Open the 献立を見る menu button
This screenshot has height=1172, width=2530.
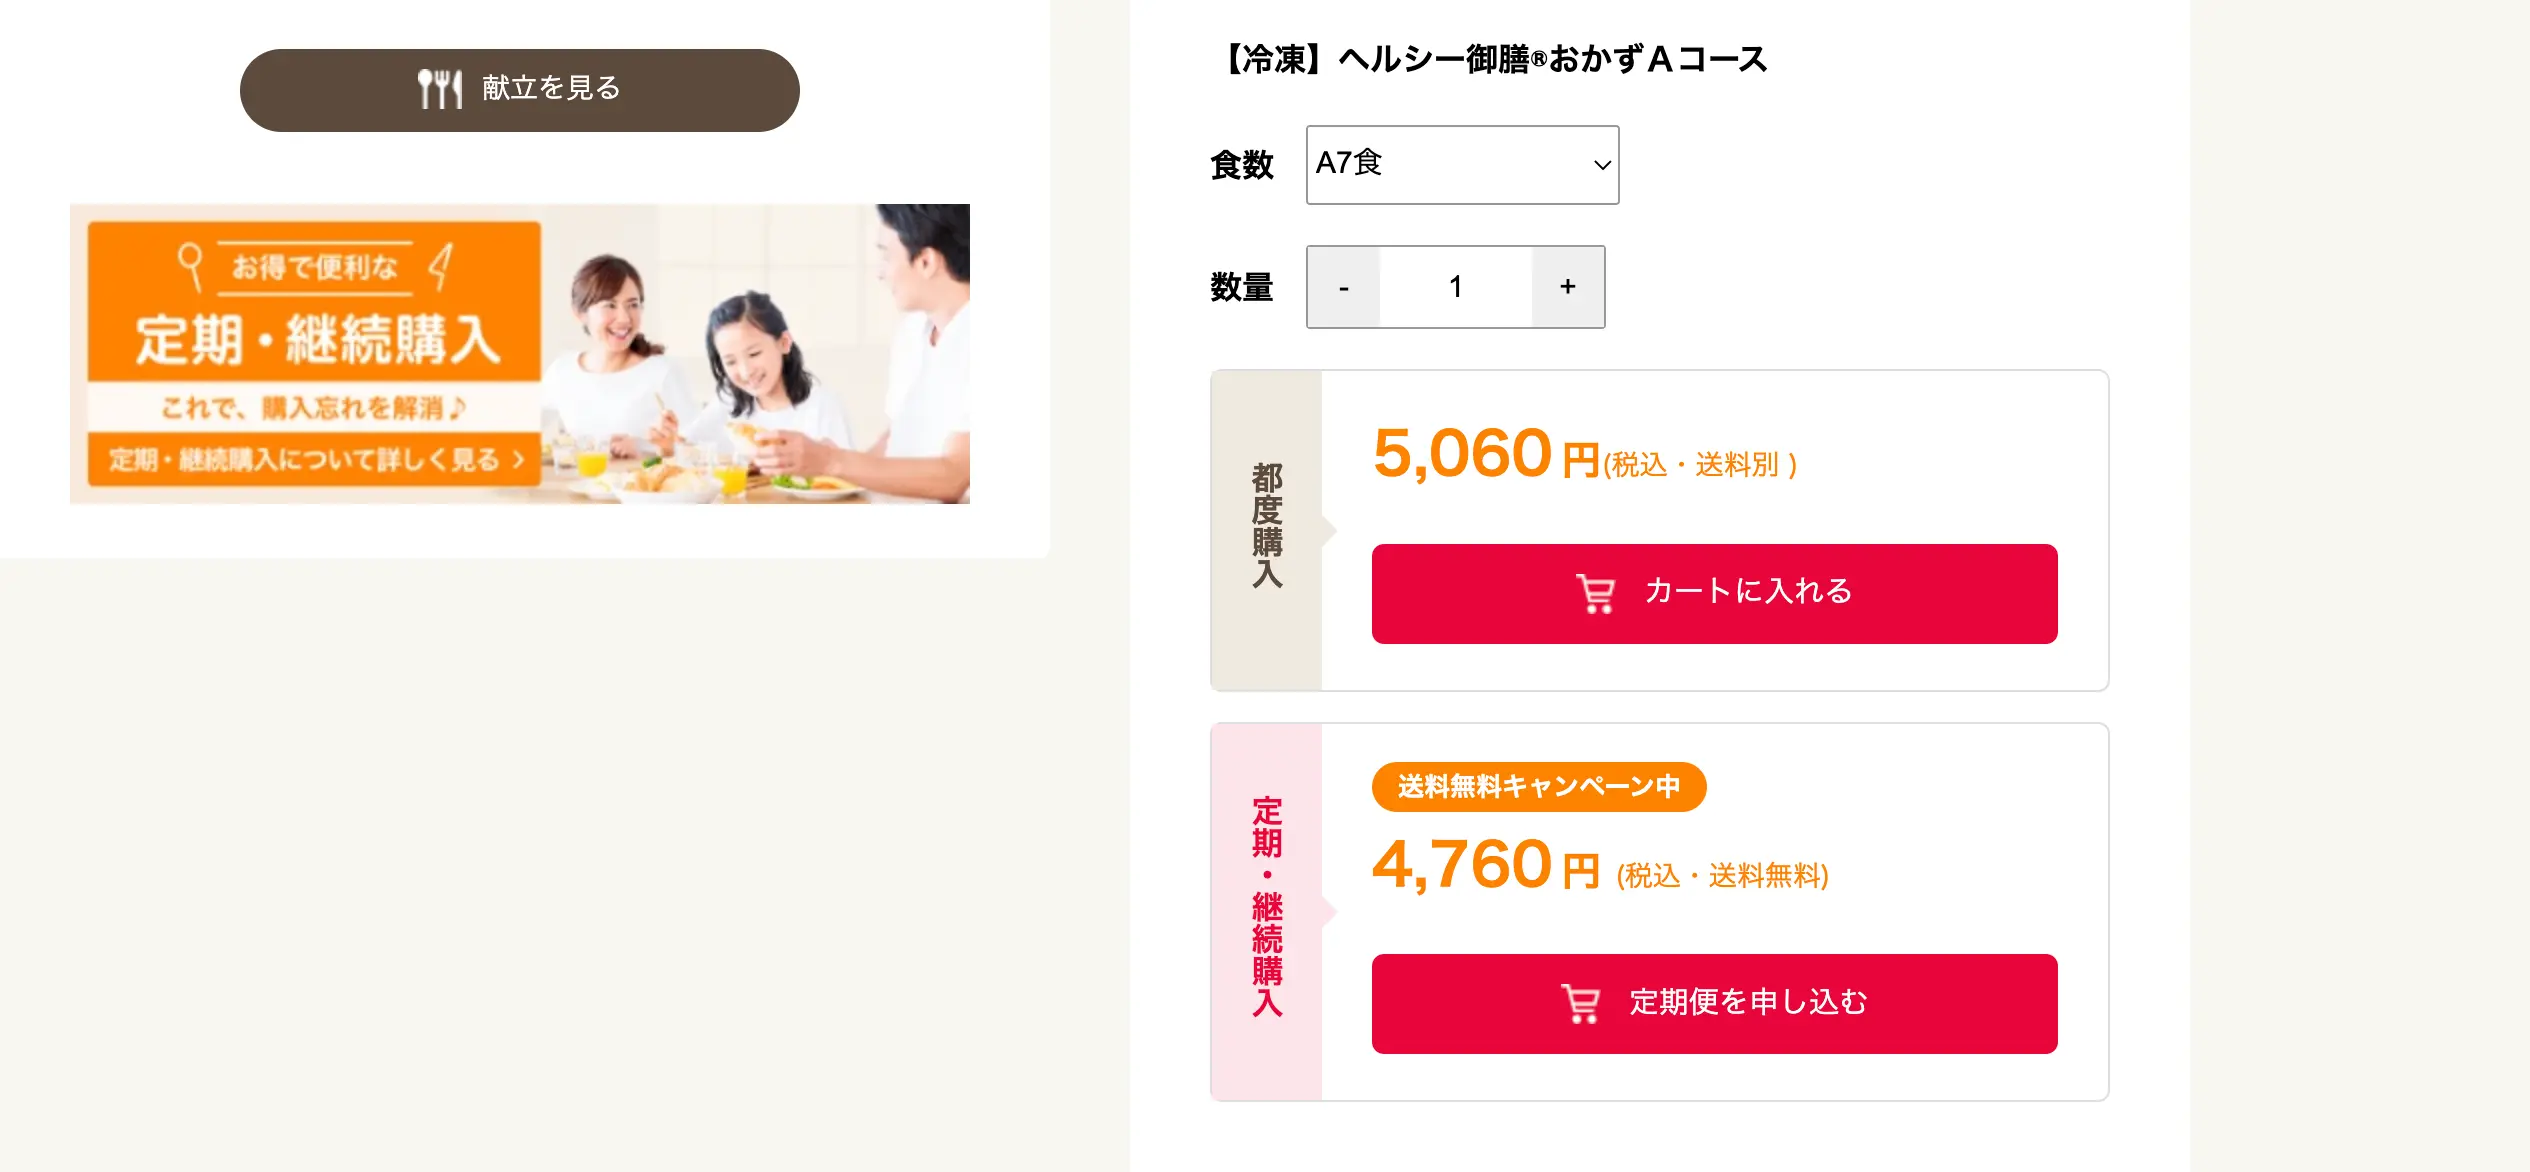(x=520, y=90)
